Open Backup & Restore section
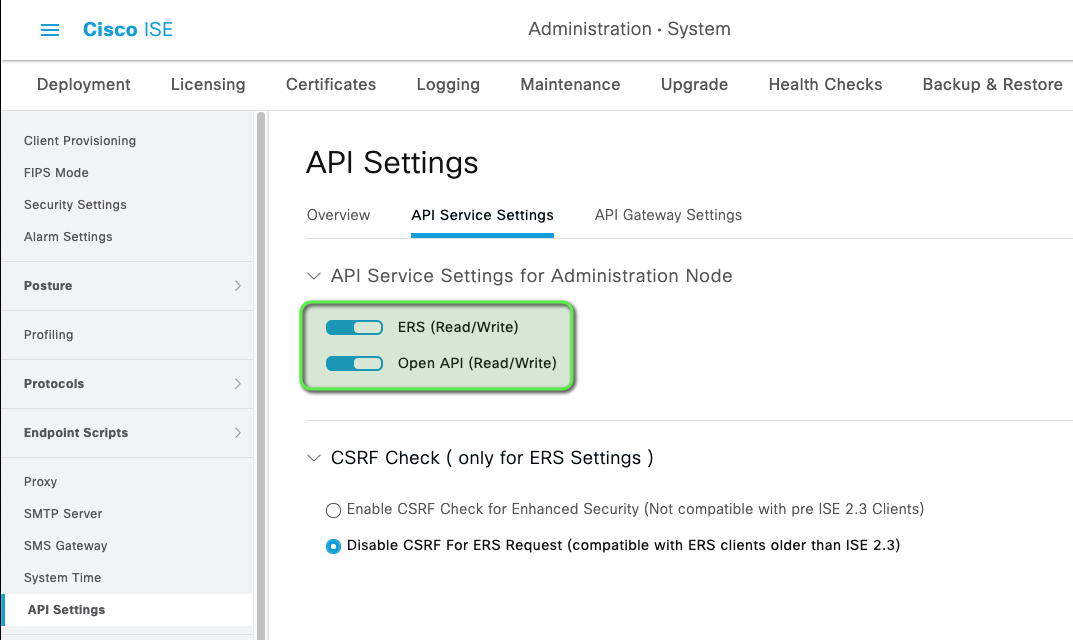 [x=992, y=84]
